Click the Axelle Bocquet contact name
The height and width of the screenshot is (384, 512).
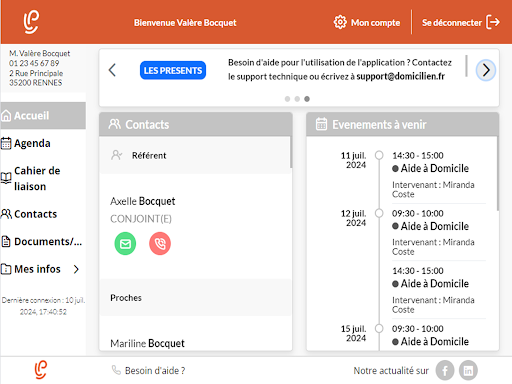coord(143,201)
